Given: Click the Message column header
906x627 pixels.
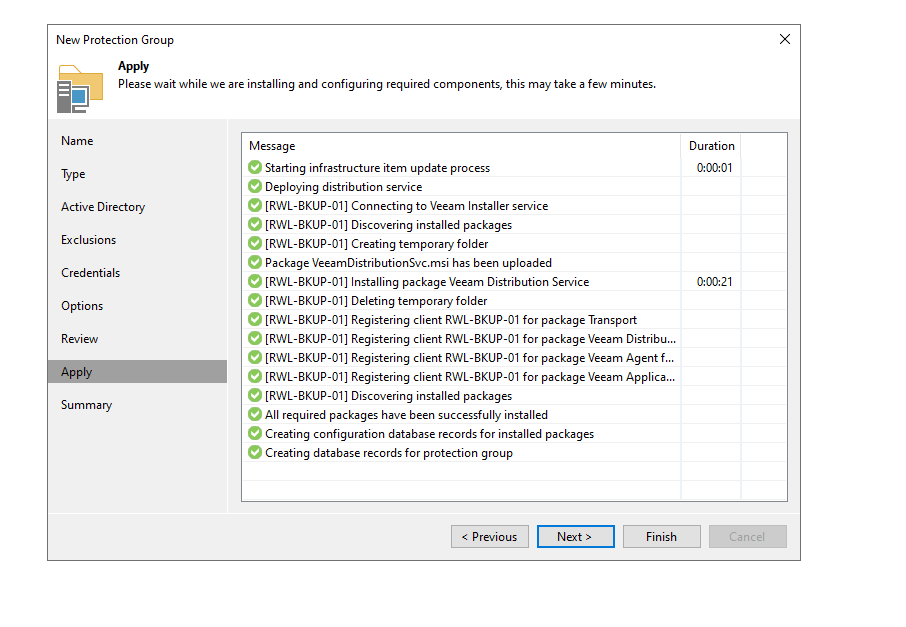Looking at the screenshot, I should coord(461,146).
